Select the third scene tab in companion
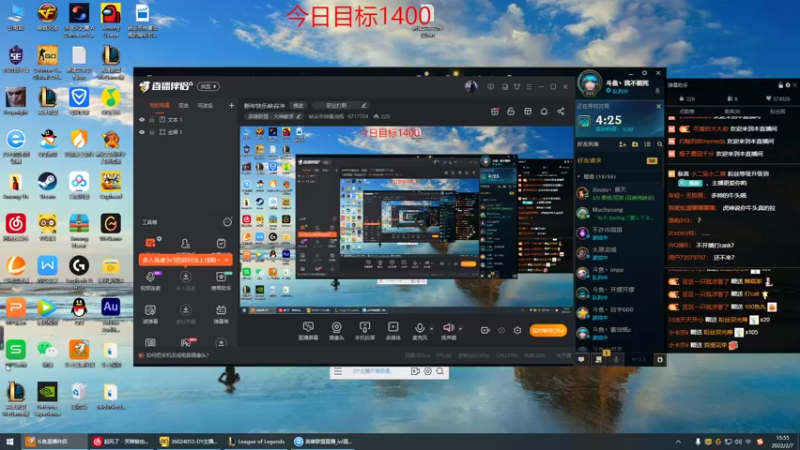Viewport: 800px width, 450px height. pos(205,105)
